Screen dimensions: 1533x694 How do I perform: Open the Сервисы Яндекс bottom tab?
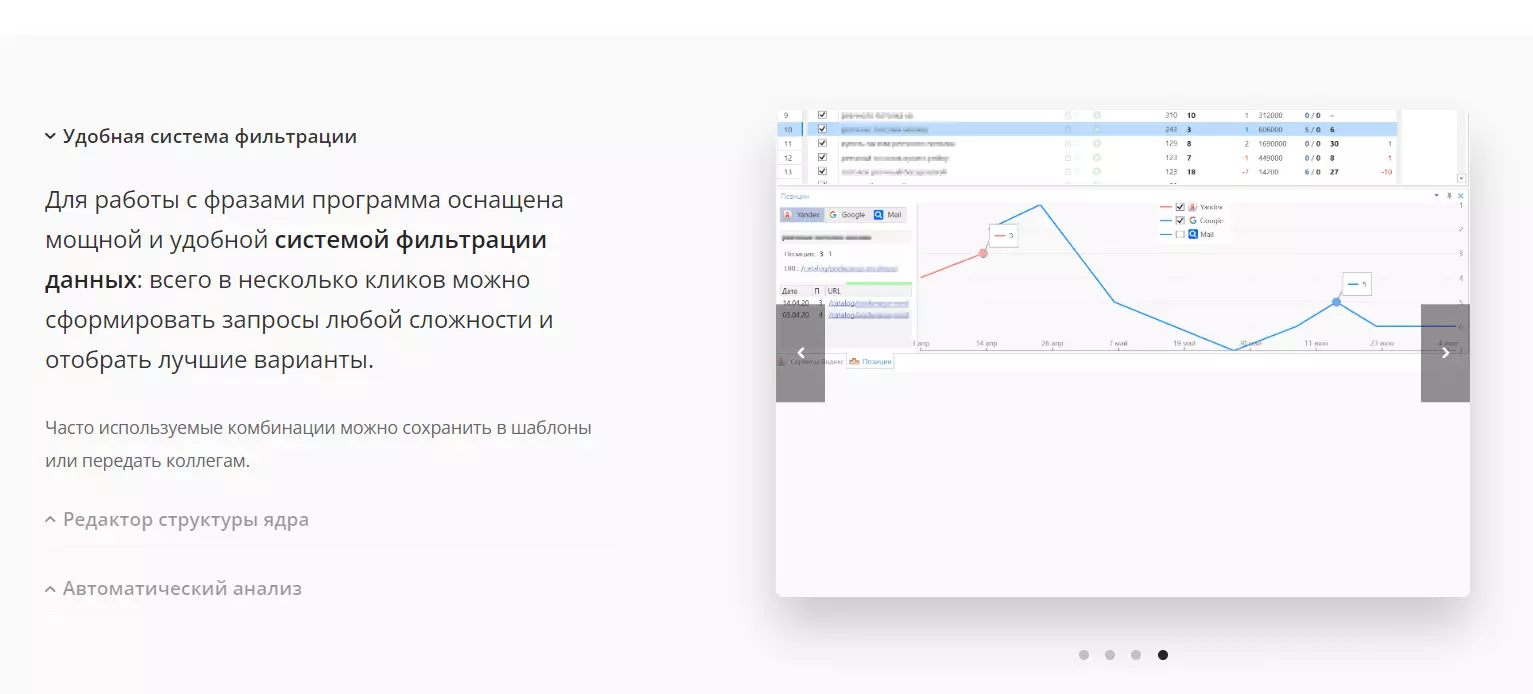point(812,361)
